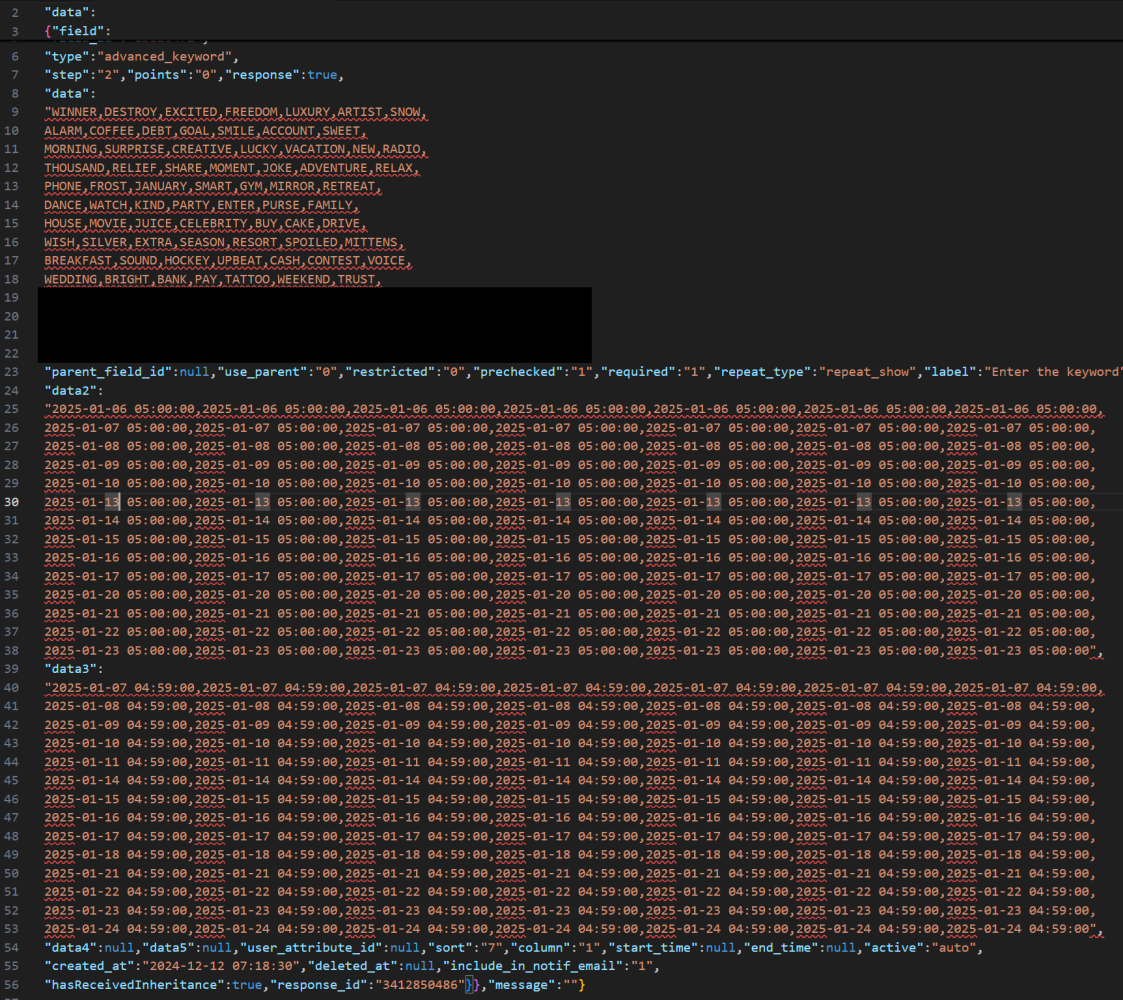Click the word JANUARY
The width and height of the screenshot is (1123, 1000).
160,186
